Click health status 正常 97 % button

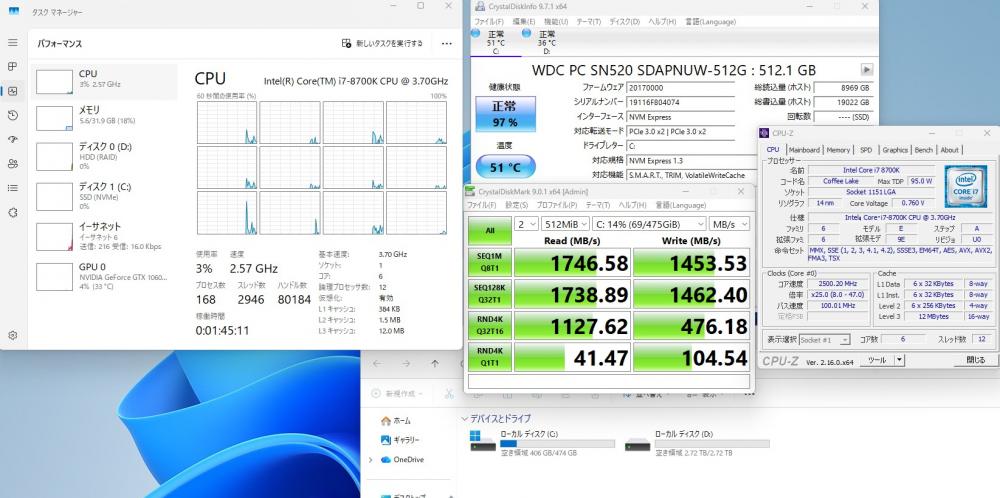pos(505,114)
